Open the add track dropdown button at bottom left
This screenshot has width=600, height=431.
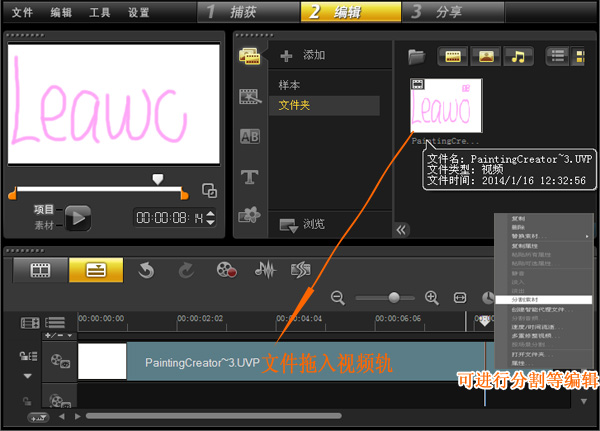coord(39,418)
